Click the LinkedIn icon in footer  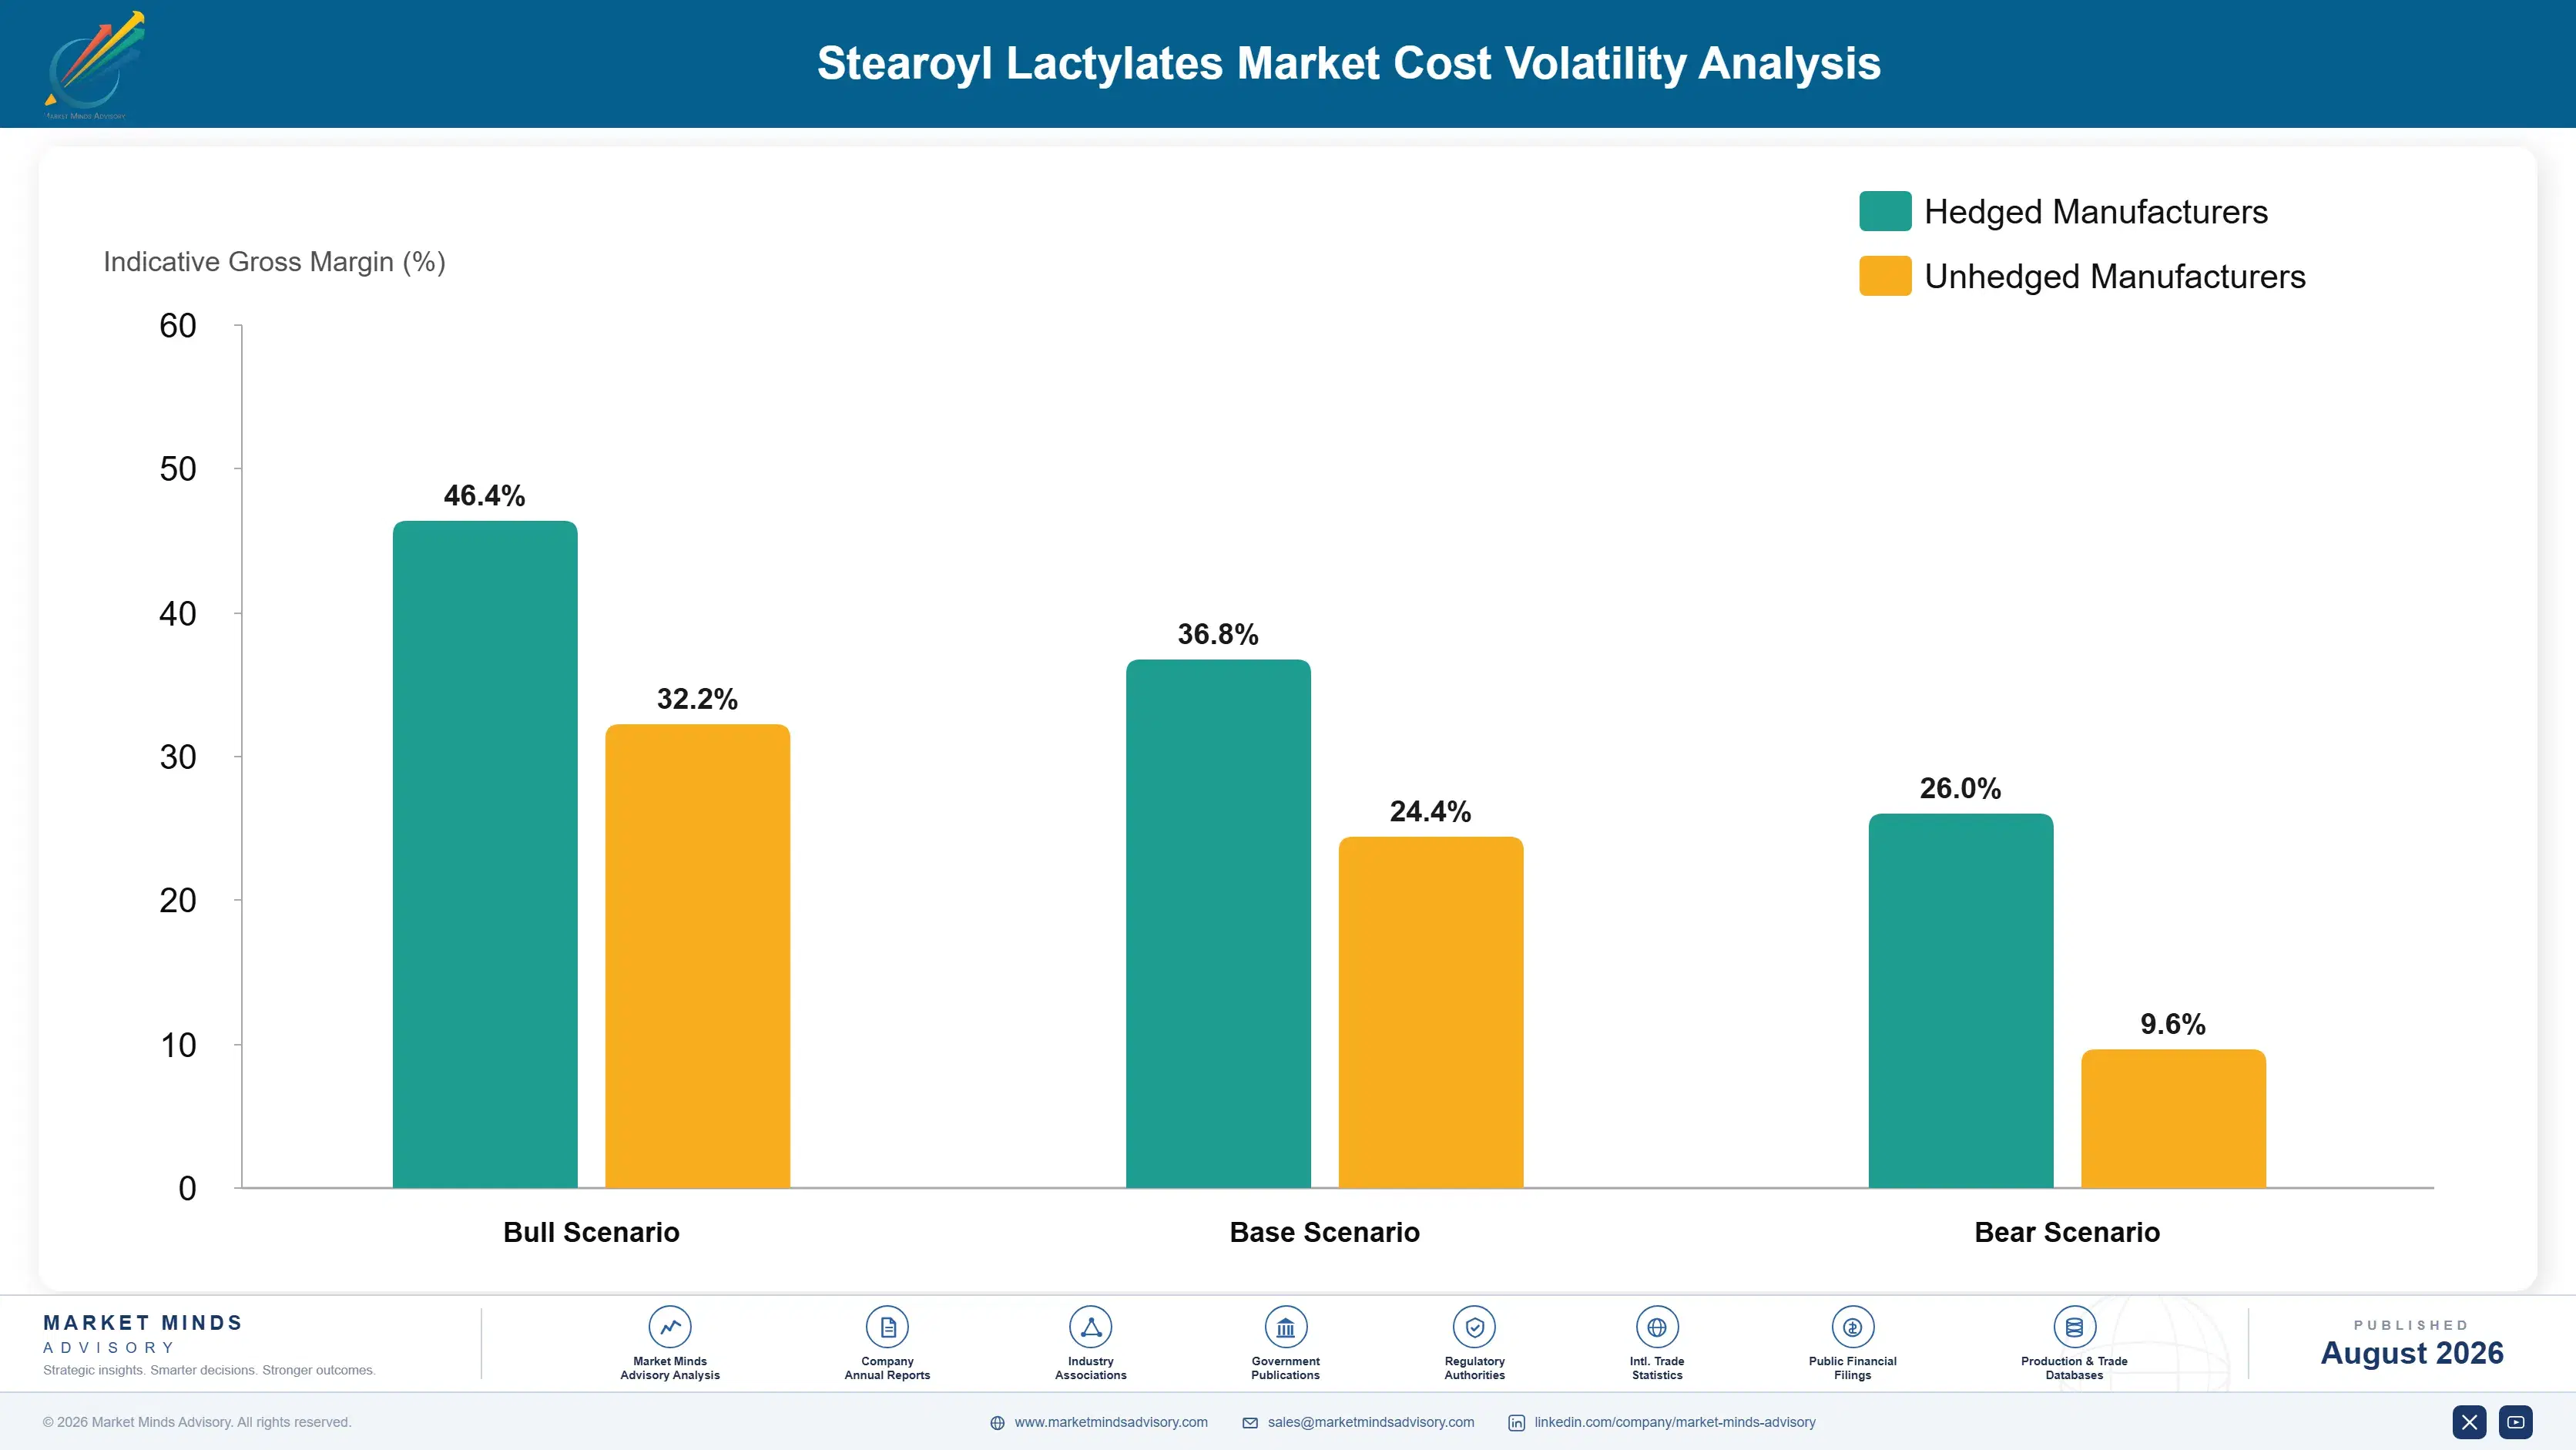[x=1516, y=1423]
